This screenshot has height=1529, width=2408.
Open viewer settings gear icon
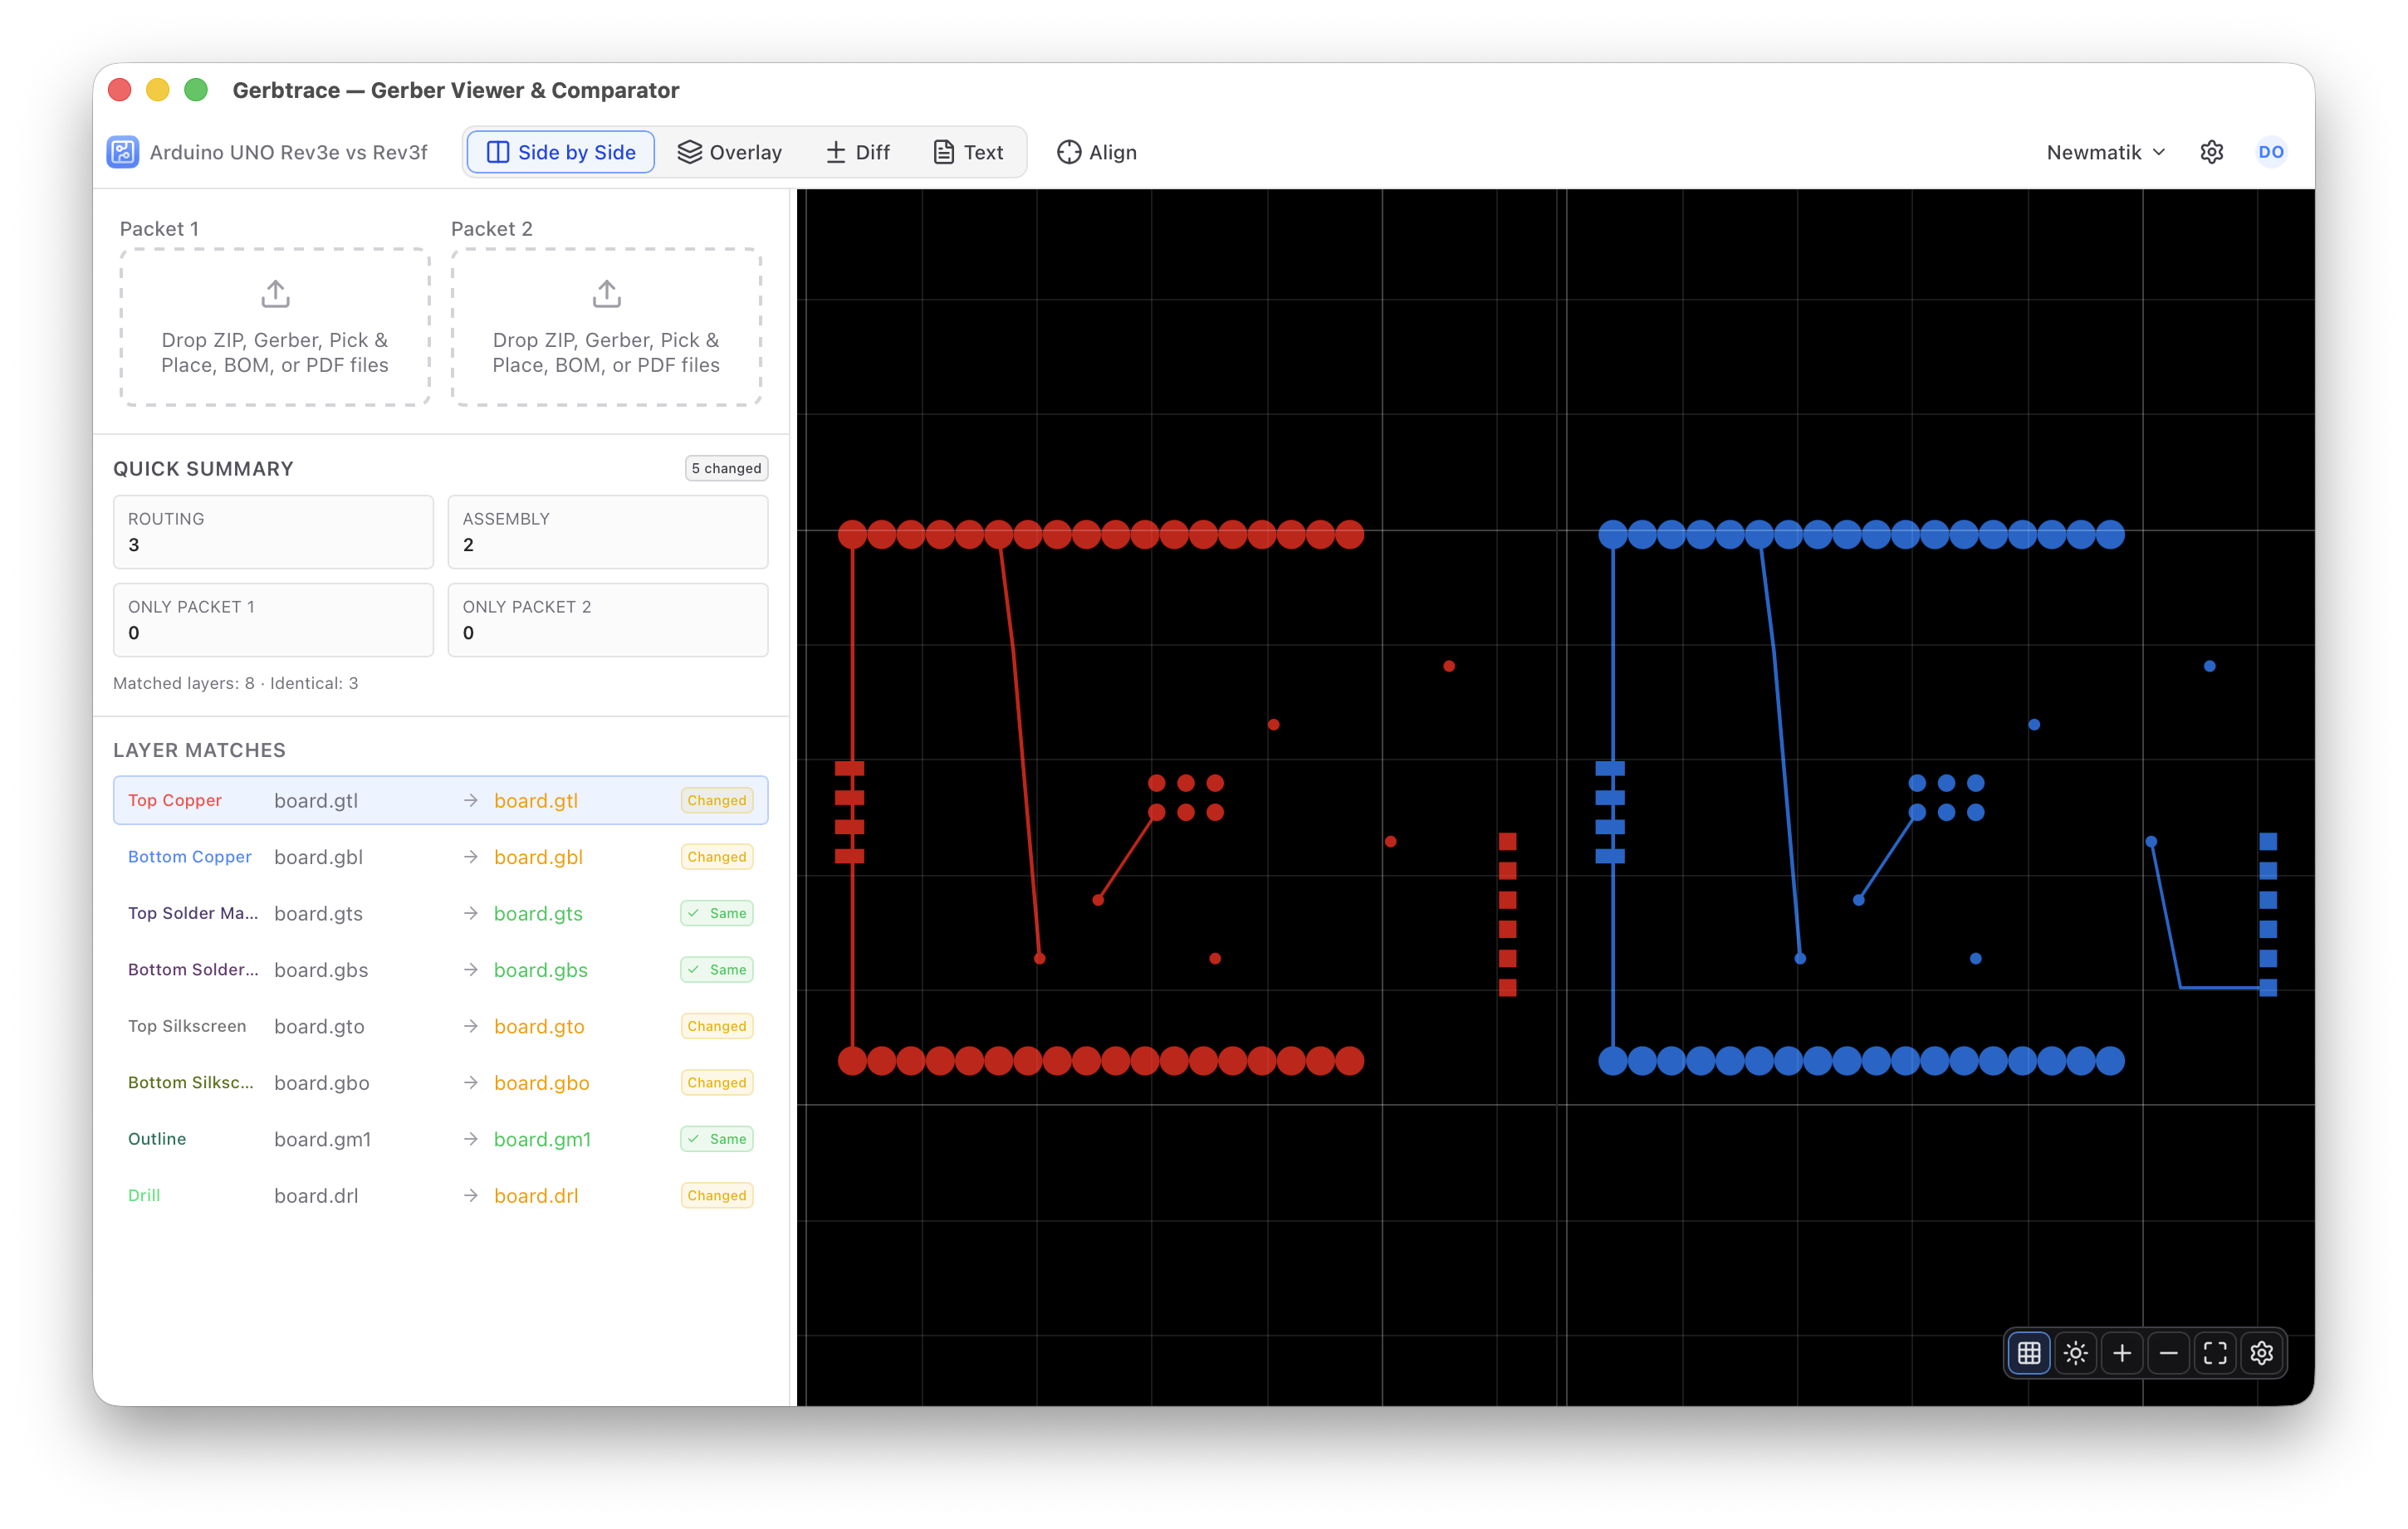pos(2262,1353)
